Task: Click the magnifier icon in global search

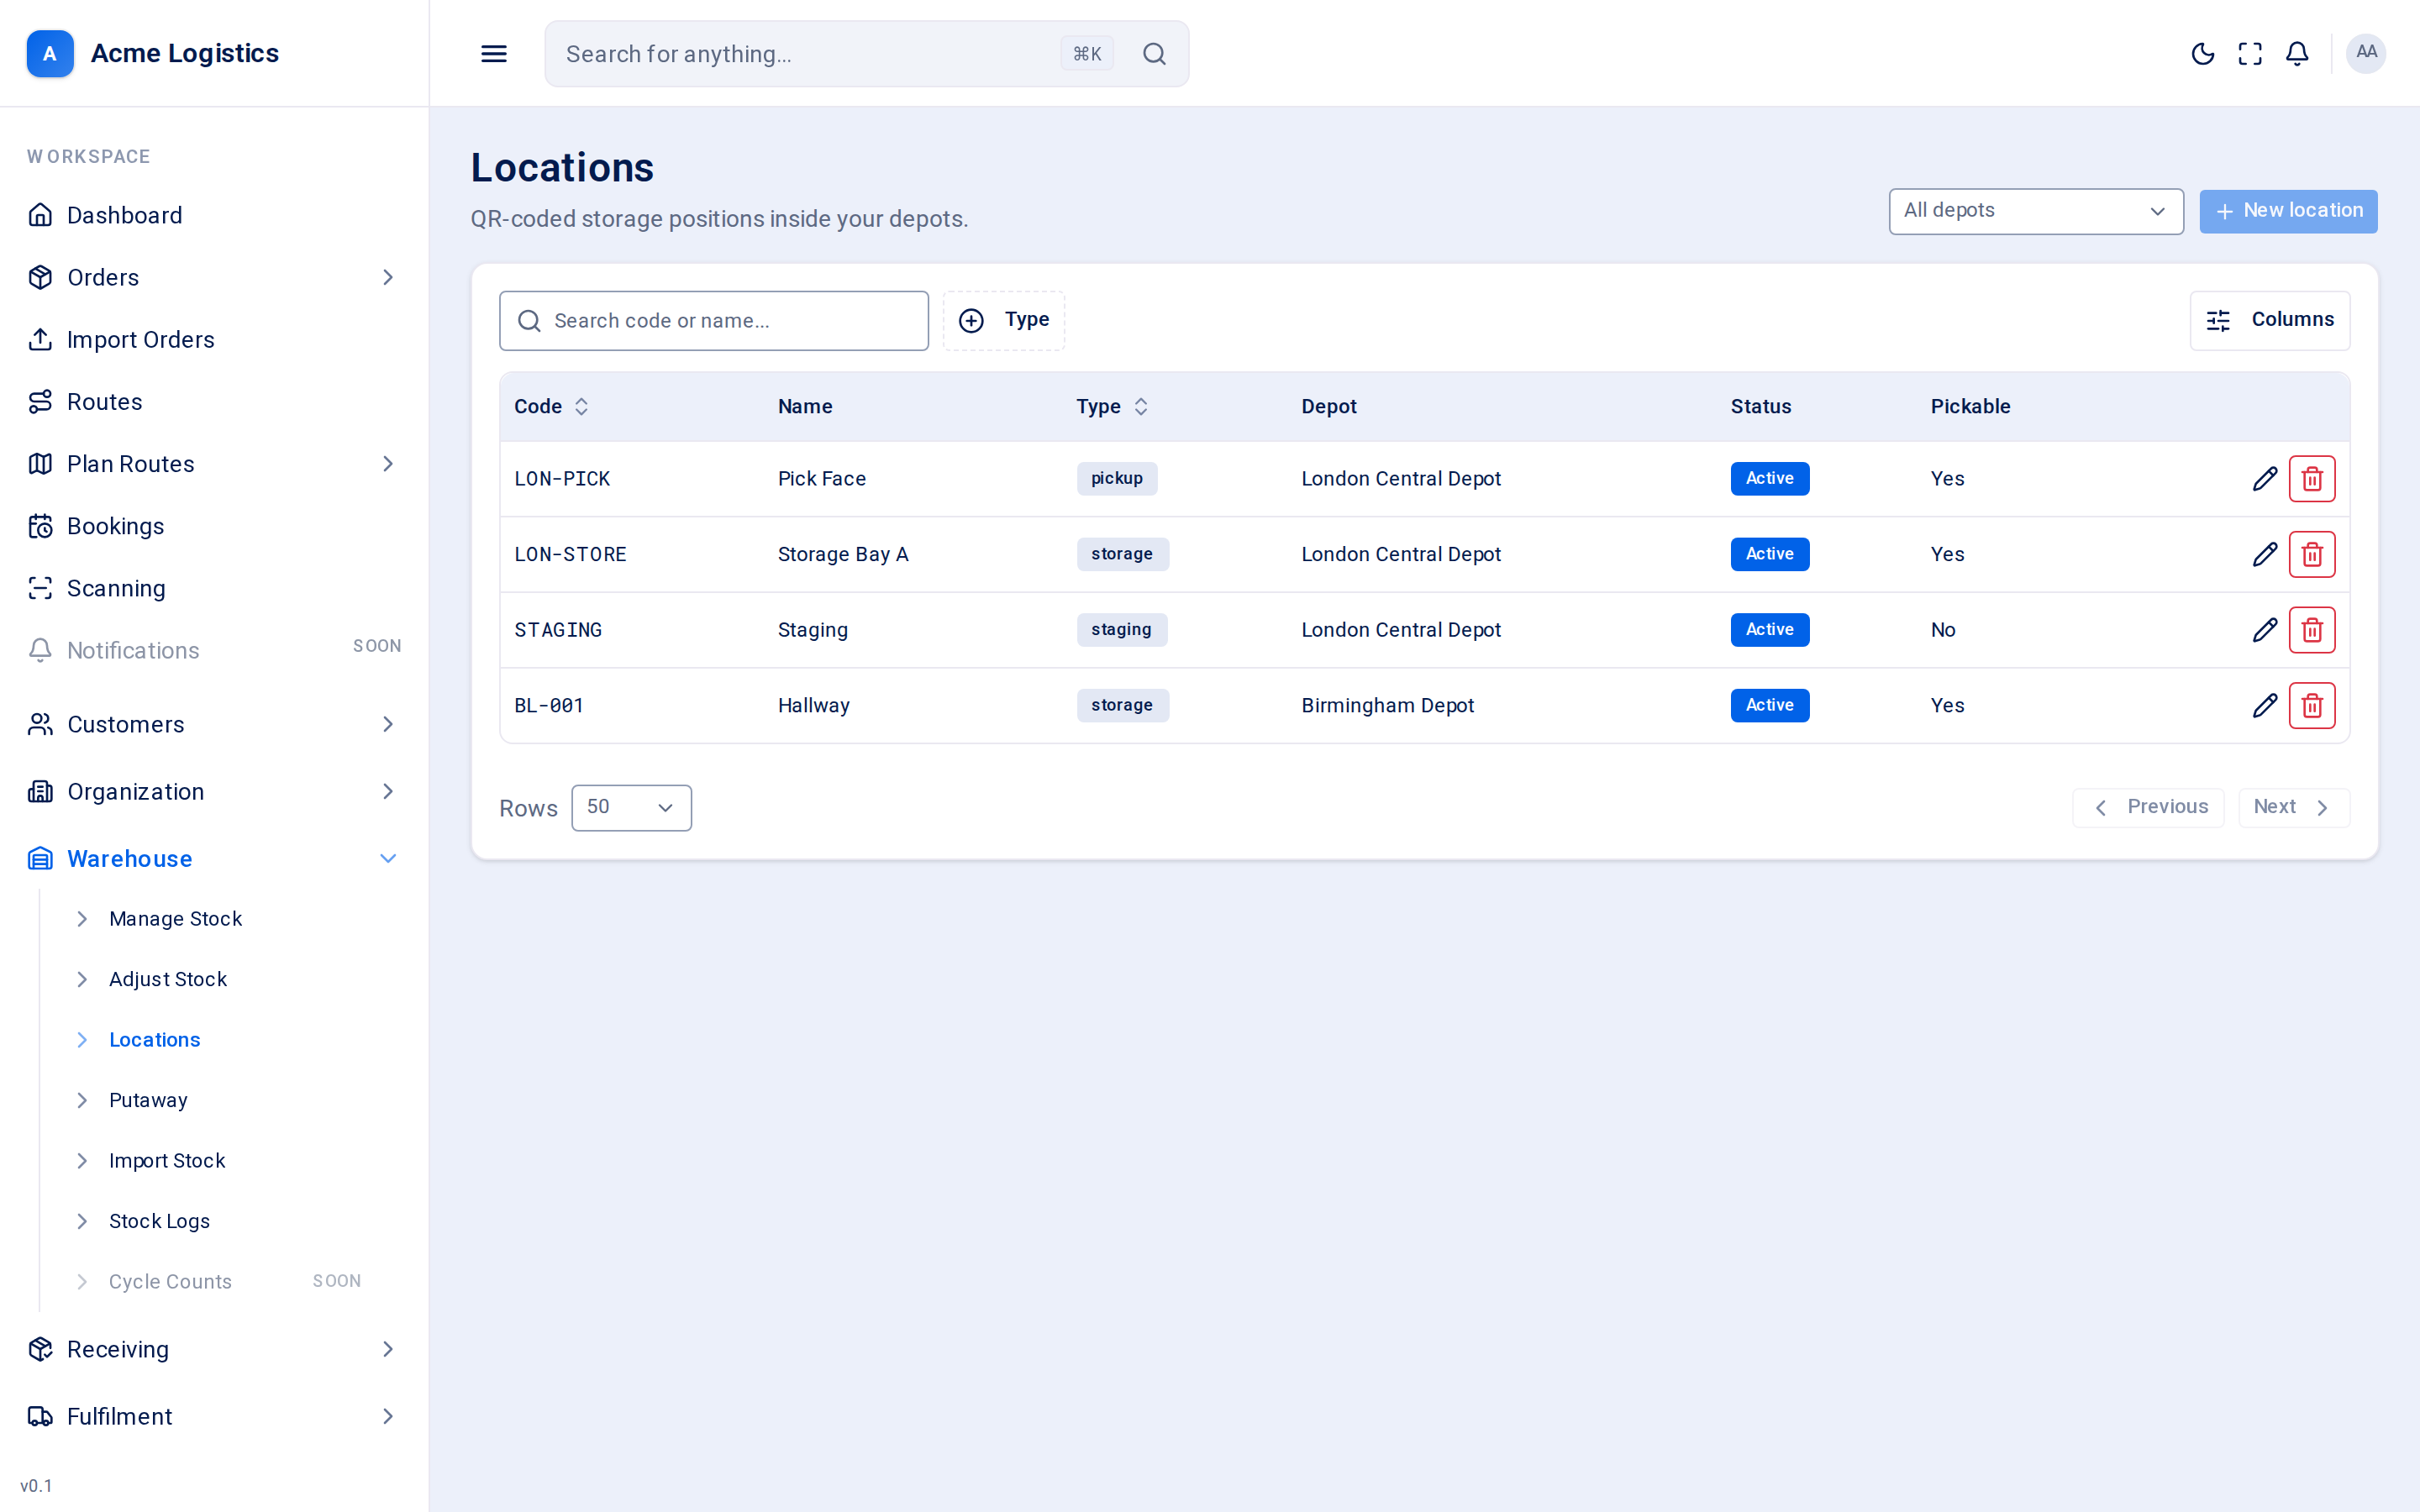Action: tap(1154, 54)
